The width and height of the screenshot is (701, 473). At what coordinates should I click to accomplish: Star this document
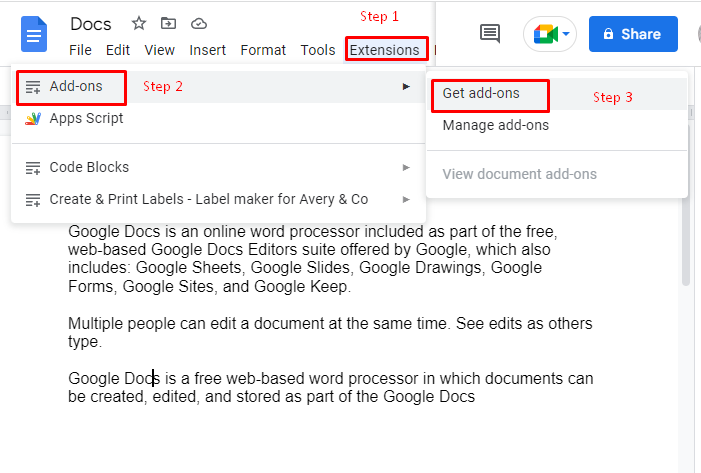[139, 23]
